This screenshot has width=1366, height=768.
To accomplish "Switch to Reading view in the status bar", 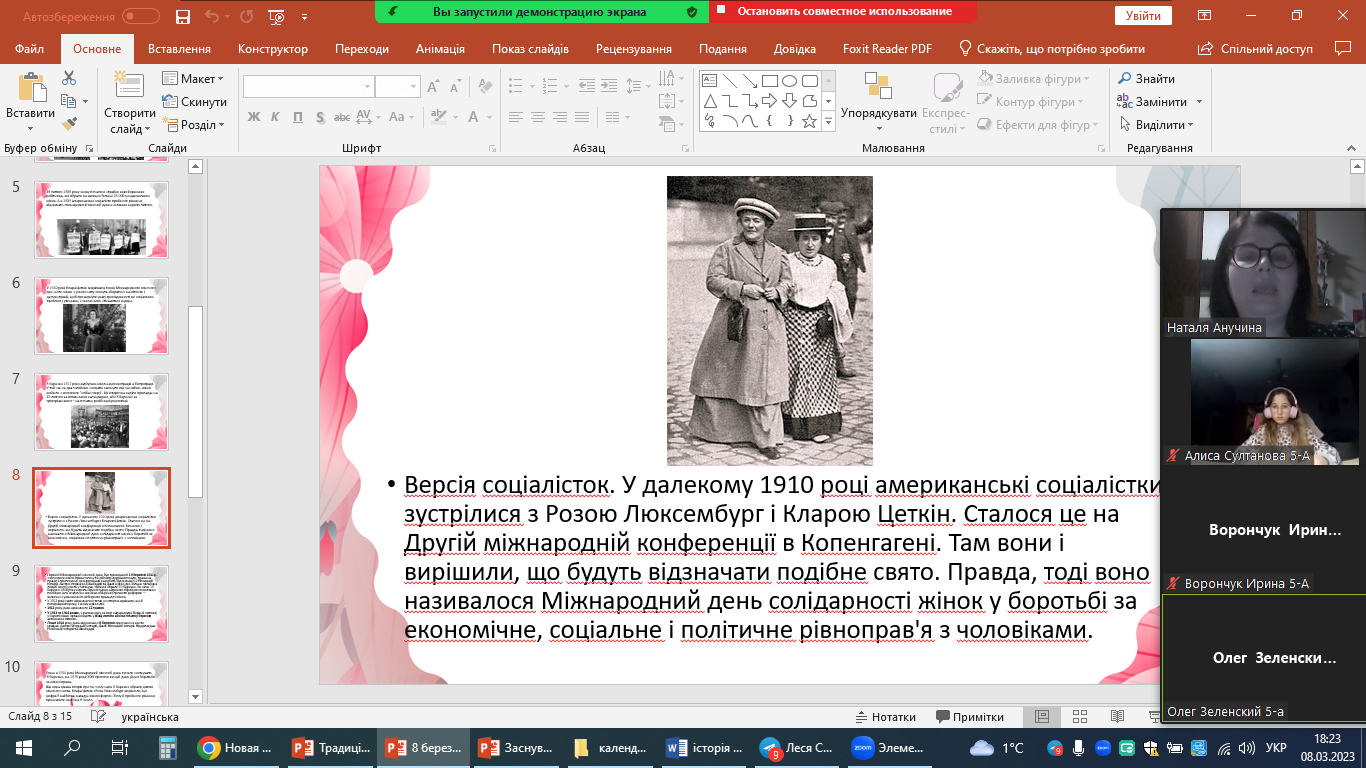I will coord(1116,716).
